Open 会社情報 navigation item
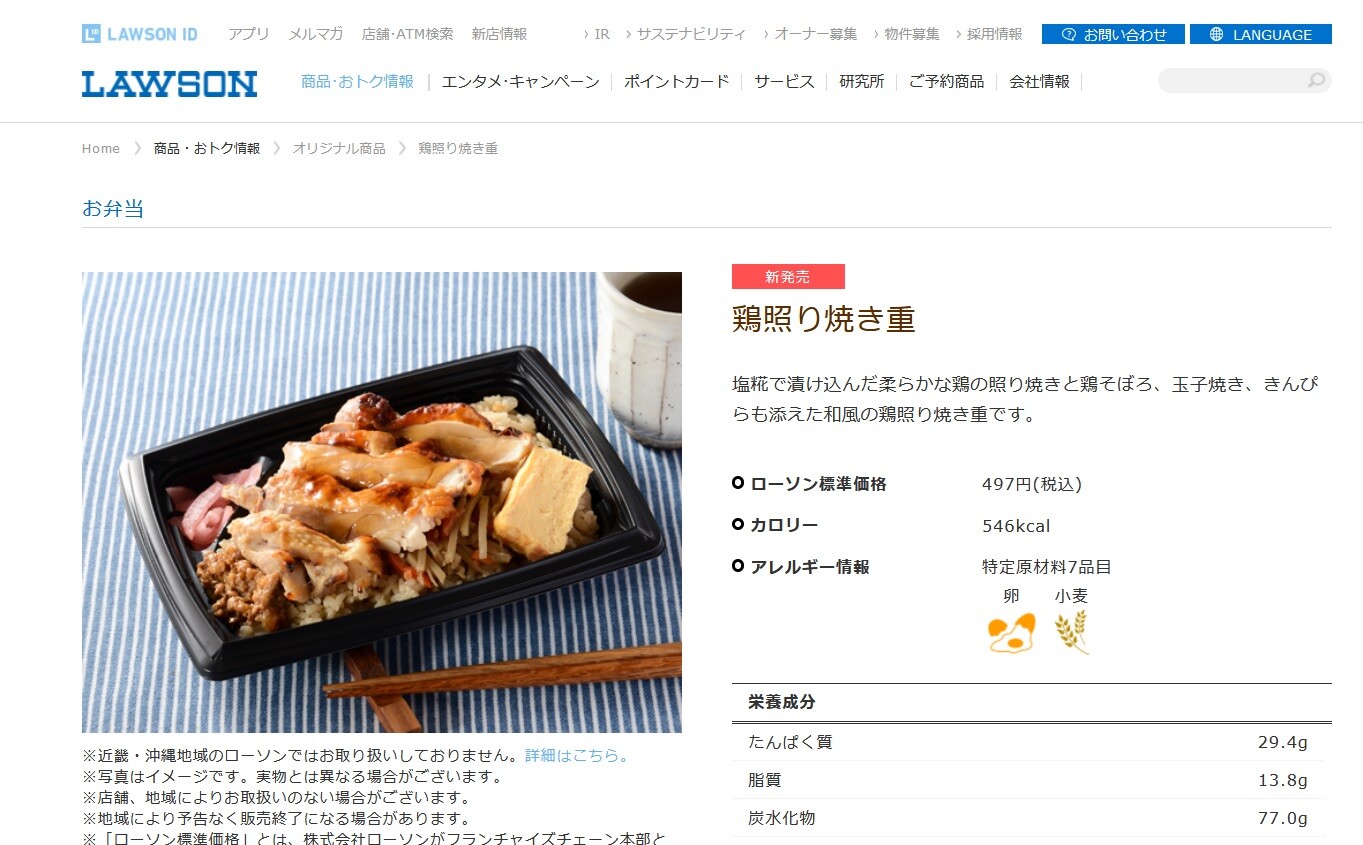 (x=1039, y=82)
